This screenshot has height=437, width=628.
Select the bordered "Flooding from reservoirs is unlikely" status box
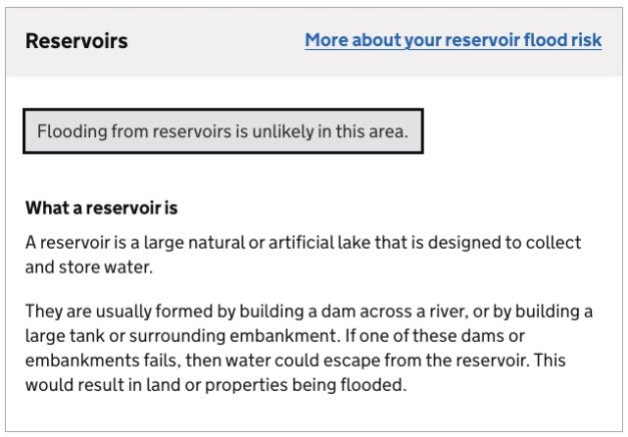pos(223,131)
